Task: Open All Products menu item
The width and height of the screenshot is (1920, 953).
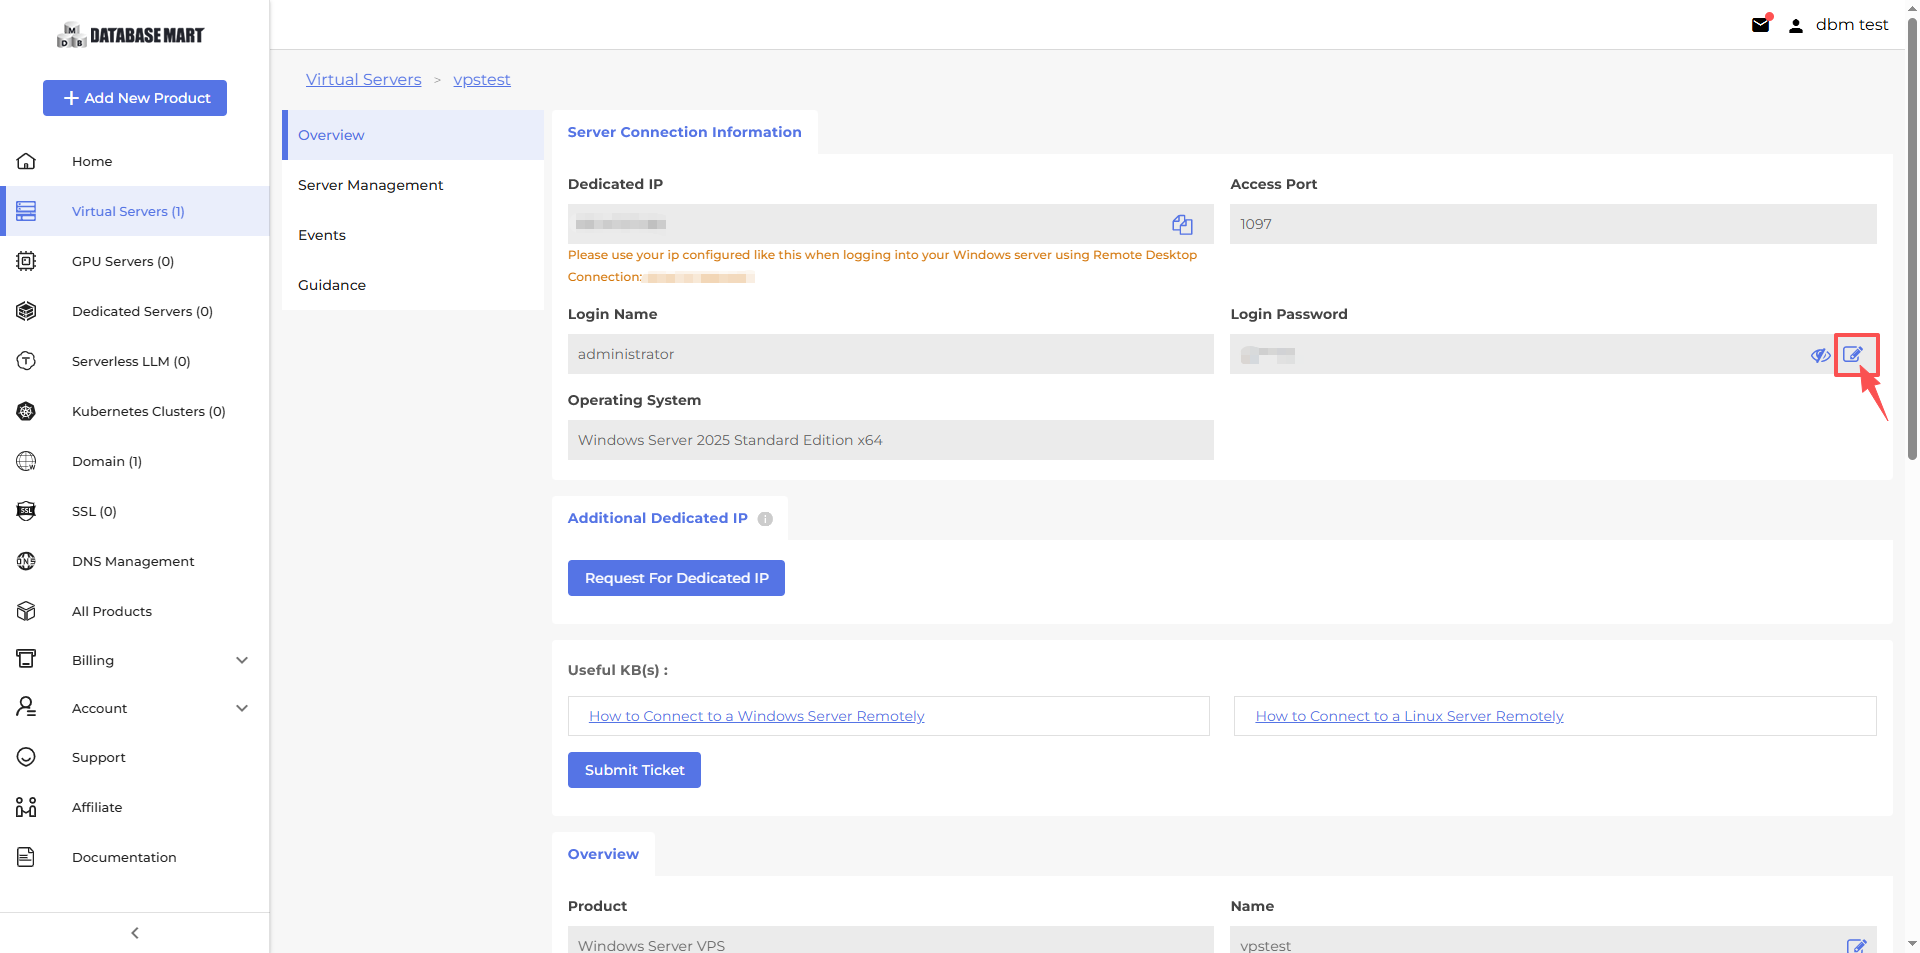Action: coord(135,611)
